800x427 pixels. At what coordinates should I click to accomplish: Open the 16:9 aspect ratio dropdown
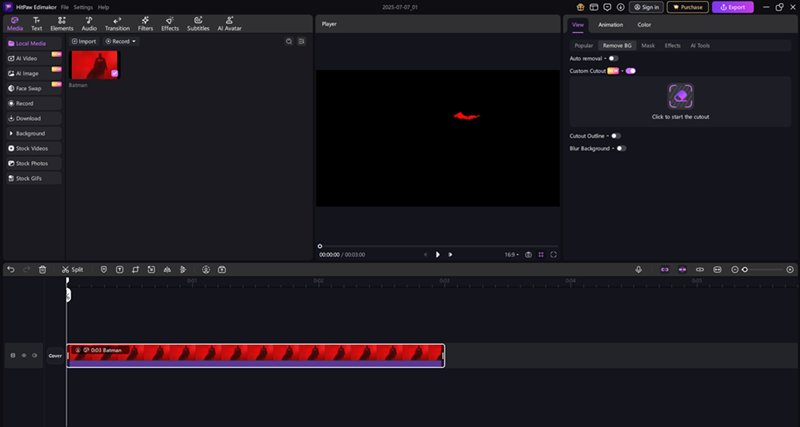pos(512,255)
